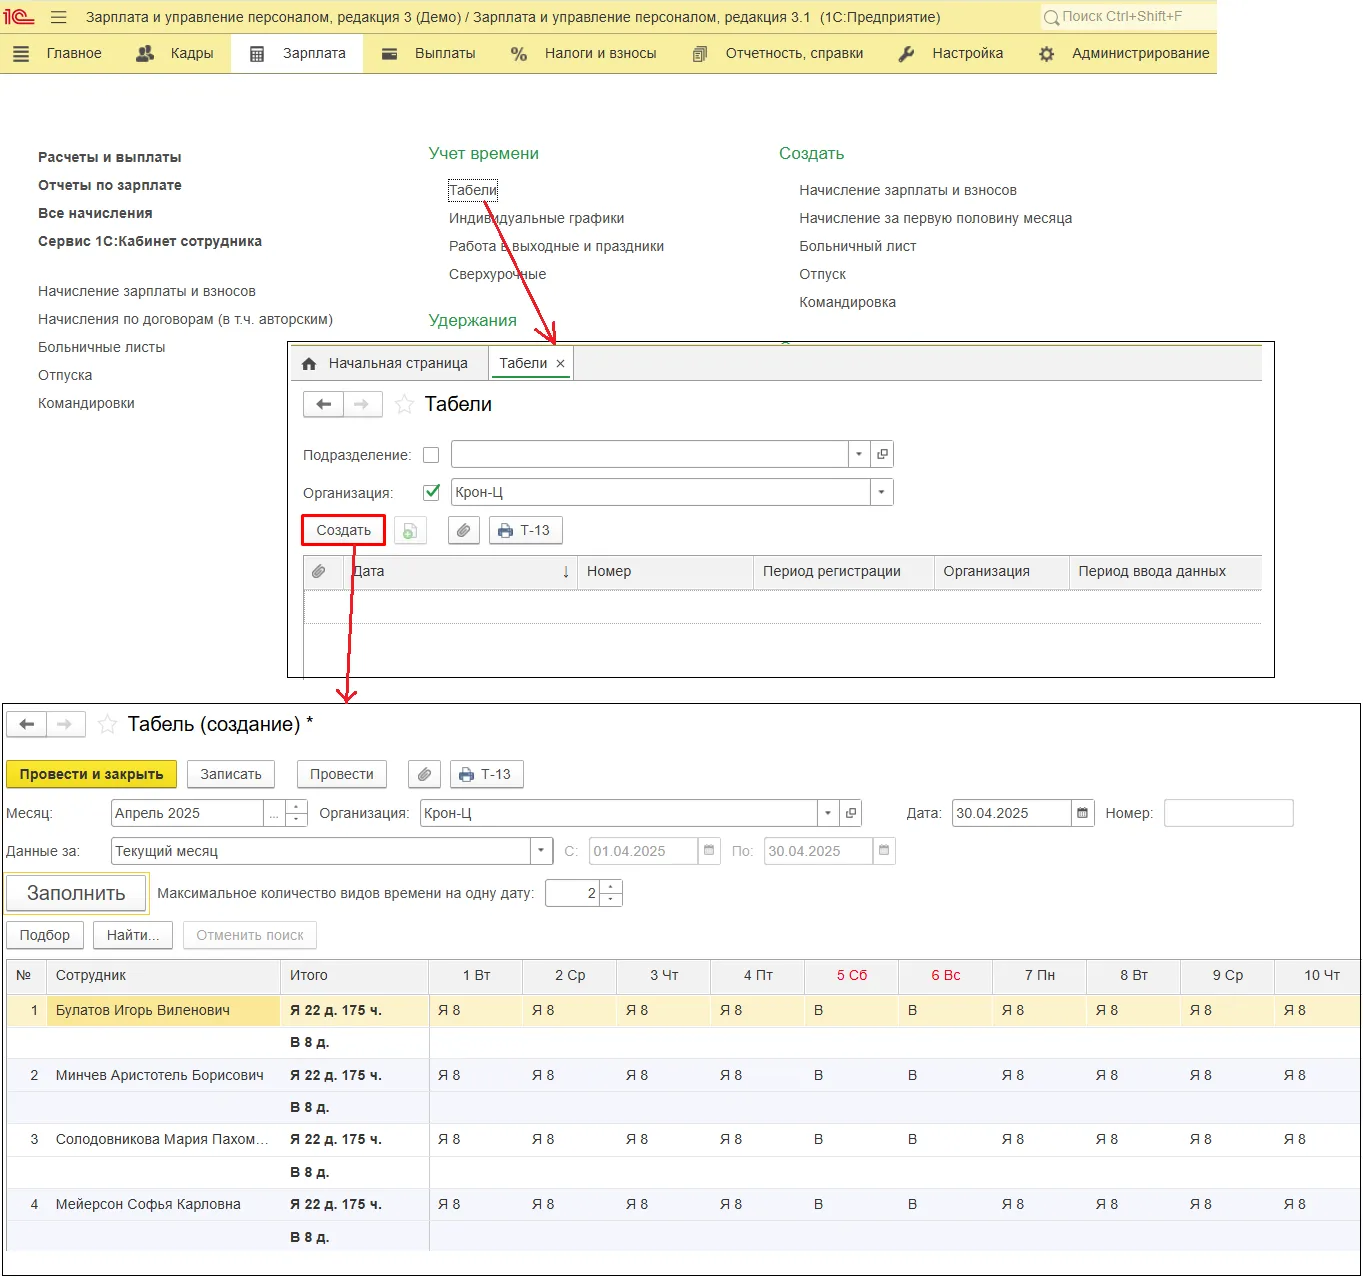Click the copy-document icon next to Создать

410,531
